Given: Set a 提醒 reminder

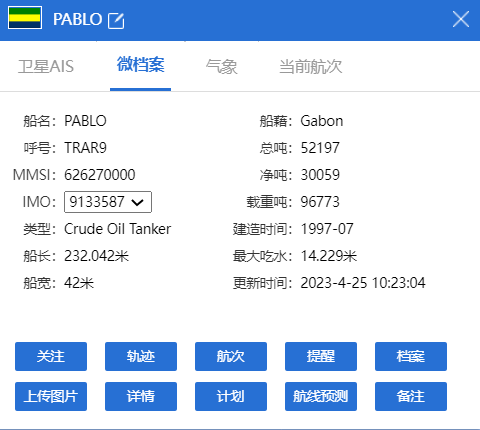Looking at the screenshot, I should click(x=321, y=356).
